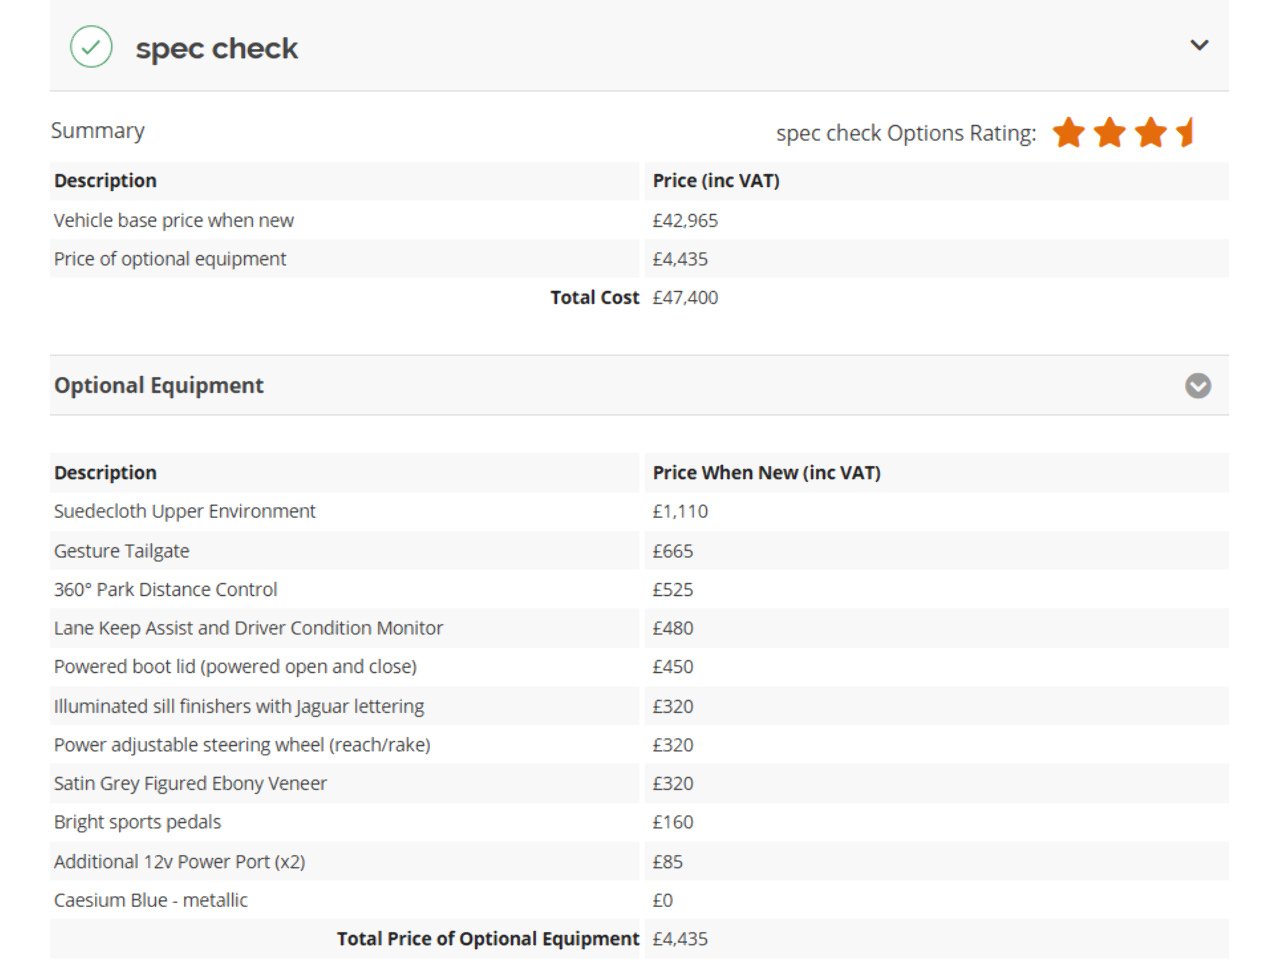The width and height of the screenshot is (1280, 960).
Task: Click Illuminated sill finishers with Jaguar lettering
Action: click(239, 706)
